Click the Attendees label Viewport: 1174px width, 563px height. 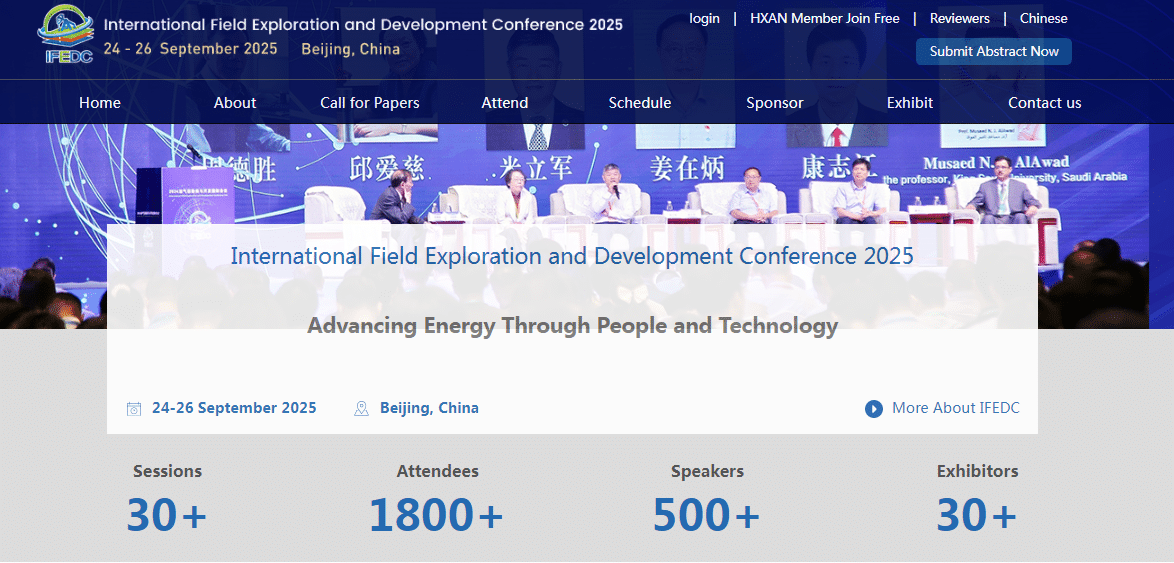pyautogui.click(x=438, y=472)
